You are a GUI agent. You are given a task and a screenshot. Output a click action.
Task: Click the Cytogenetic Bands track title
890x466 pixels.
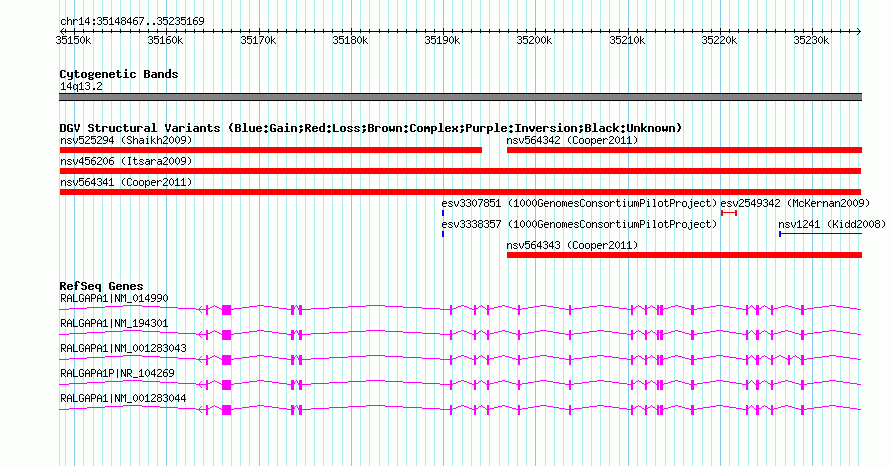click(119, 74)
